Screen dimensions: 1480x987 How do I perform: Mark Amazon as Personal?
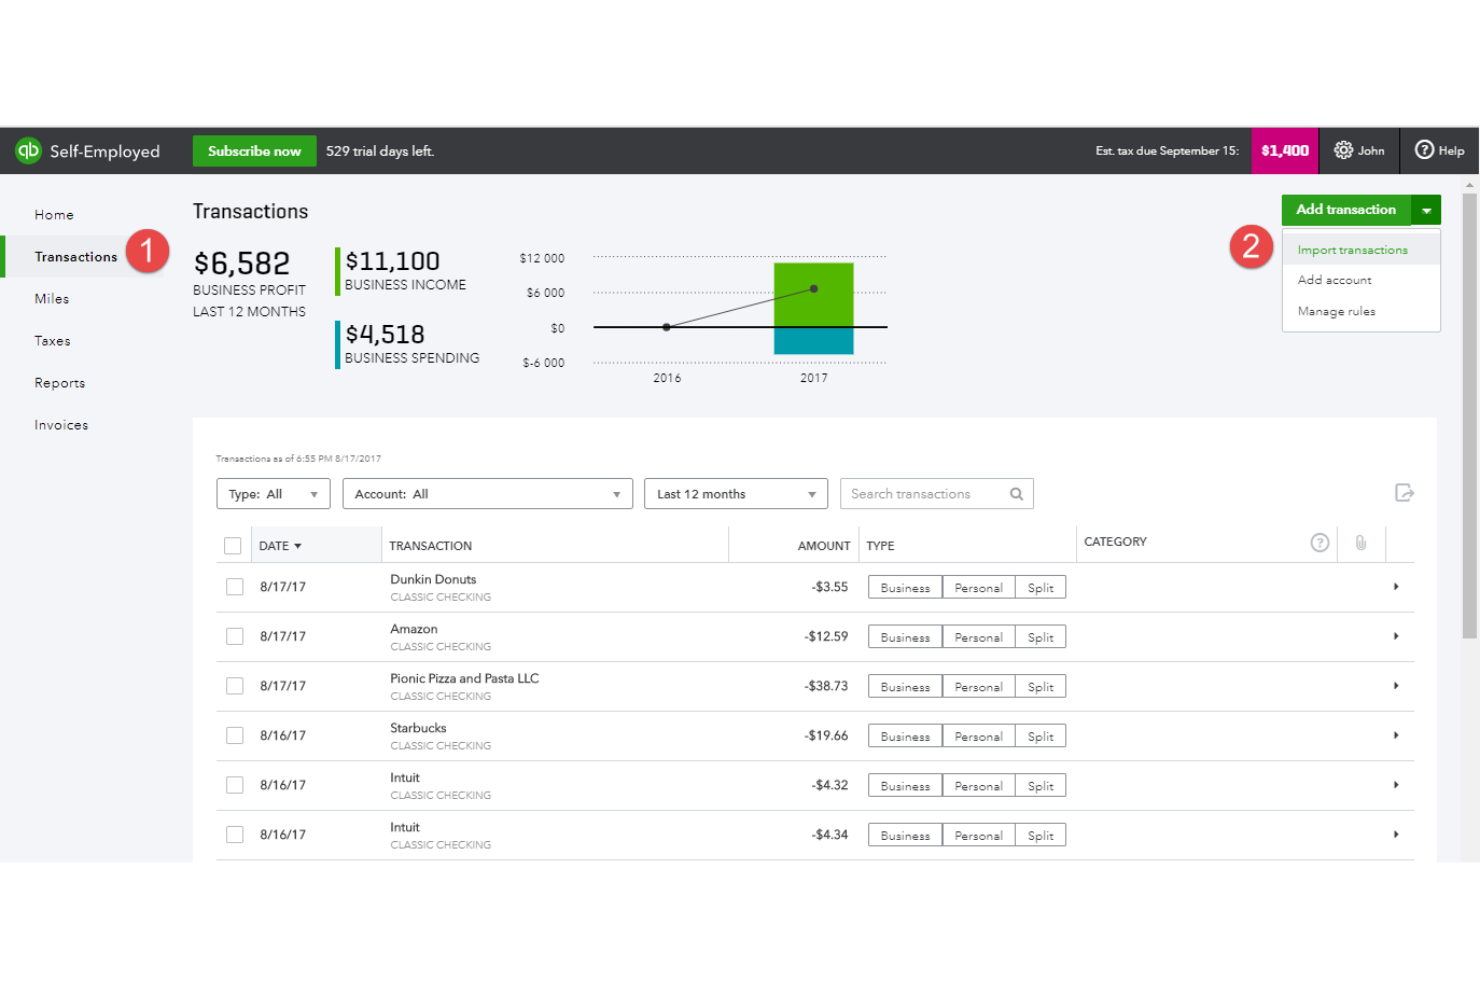click(978, 637)
